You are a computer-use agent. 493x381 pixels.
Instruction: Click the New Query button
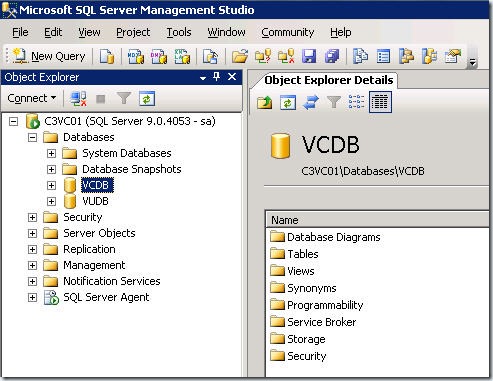pos(49,56)
